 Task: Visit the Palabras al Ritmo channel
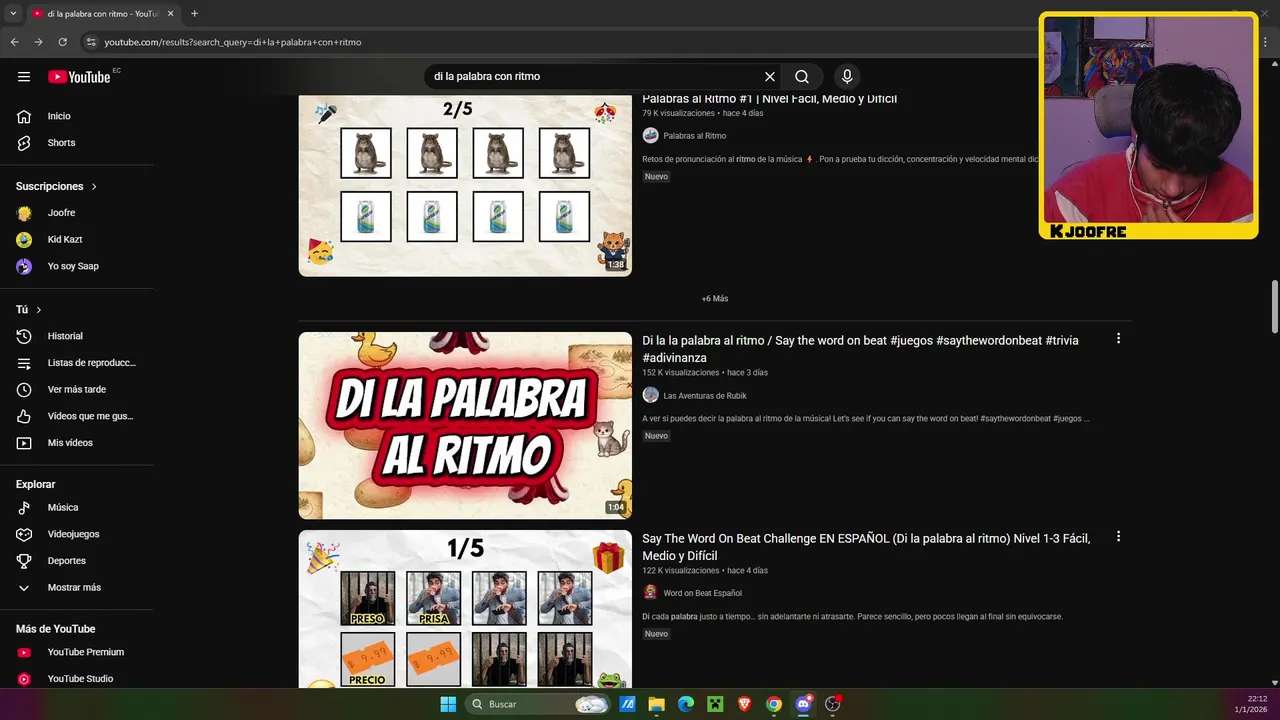tap(694, 136)
